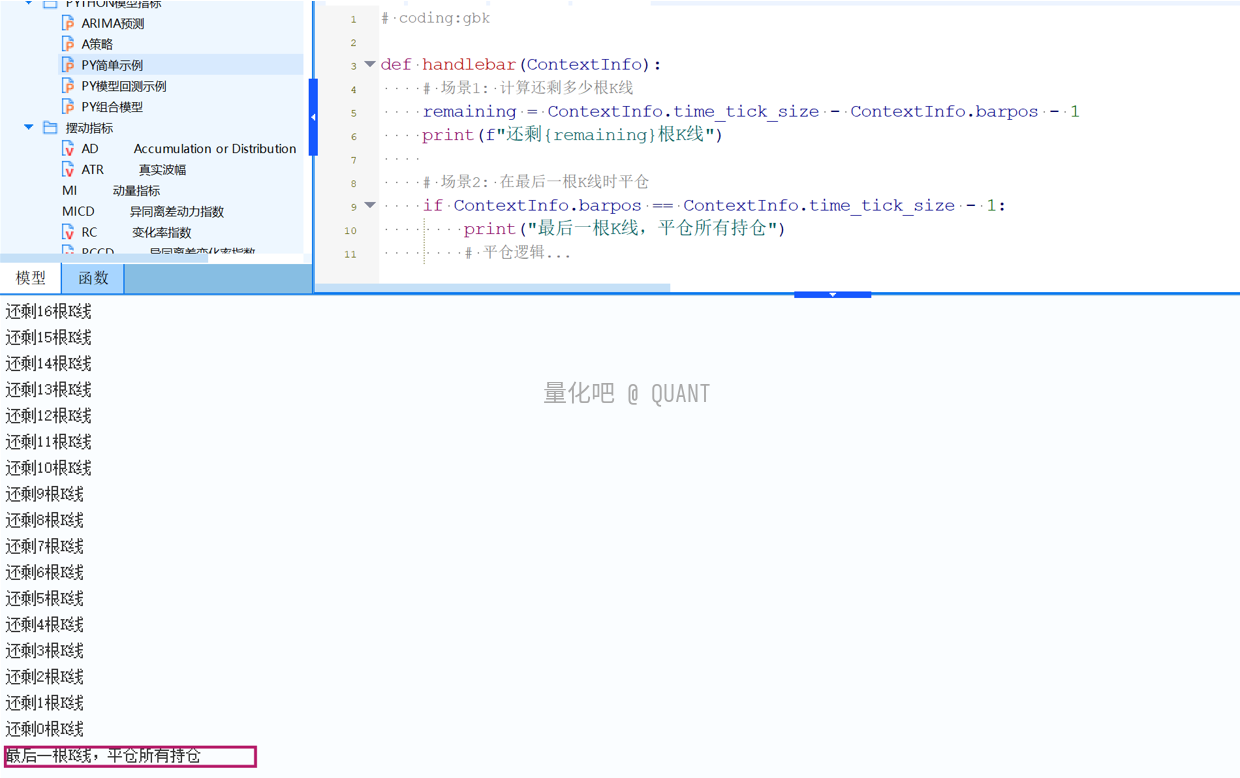Switch to the 函数 tab
This screenshot has width=1240, height=778.
tap(93, 278)
